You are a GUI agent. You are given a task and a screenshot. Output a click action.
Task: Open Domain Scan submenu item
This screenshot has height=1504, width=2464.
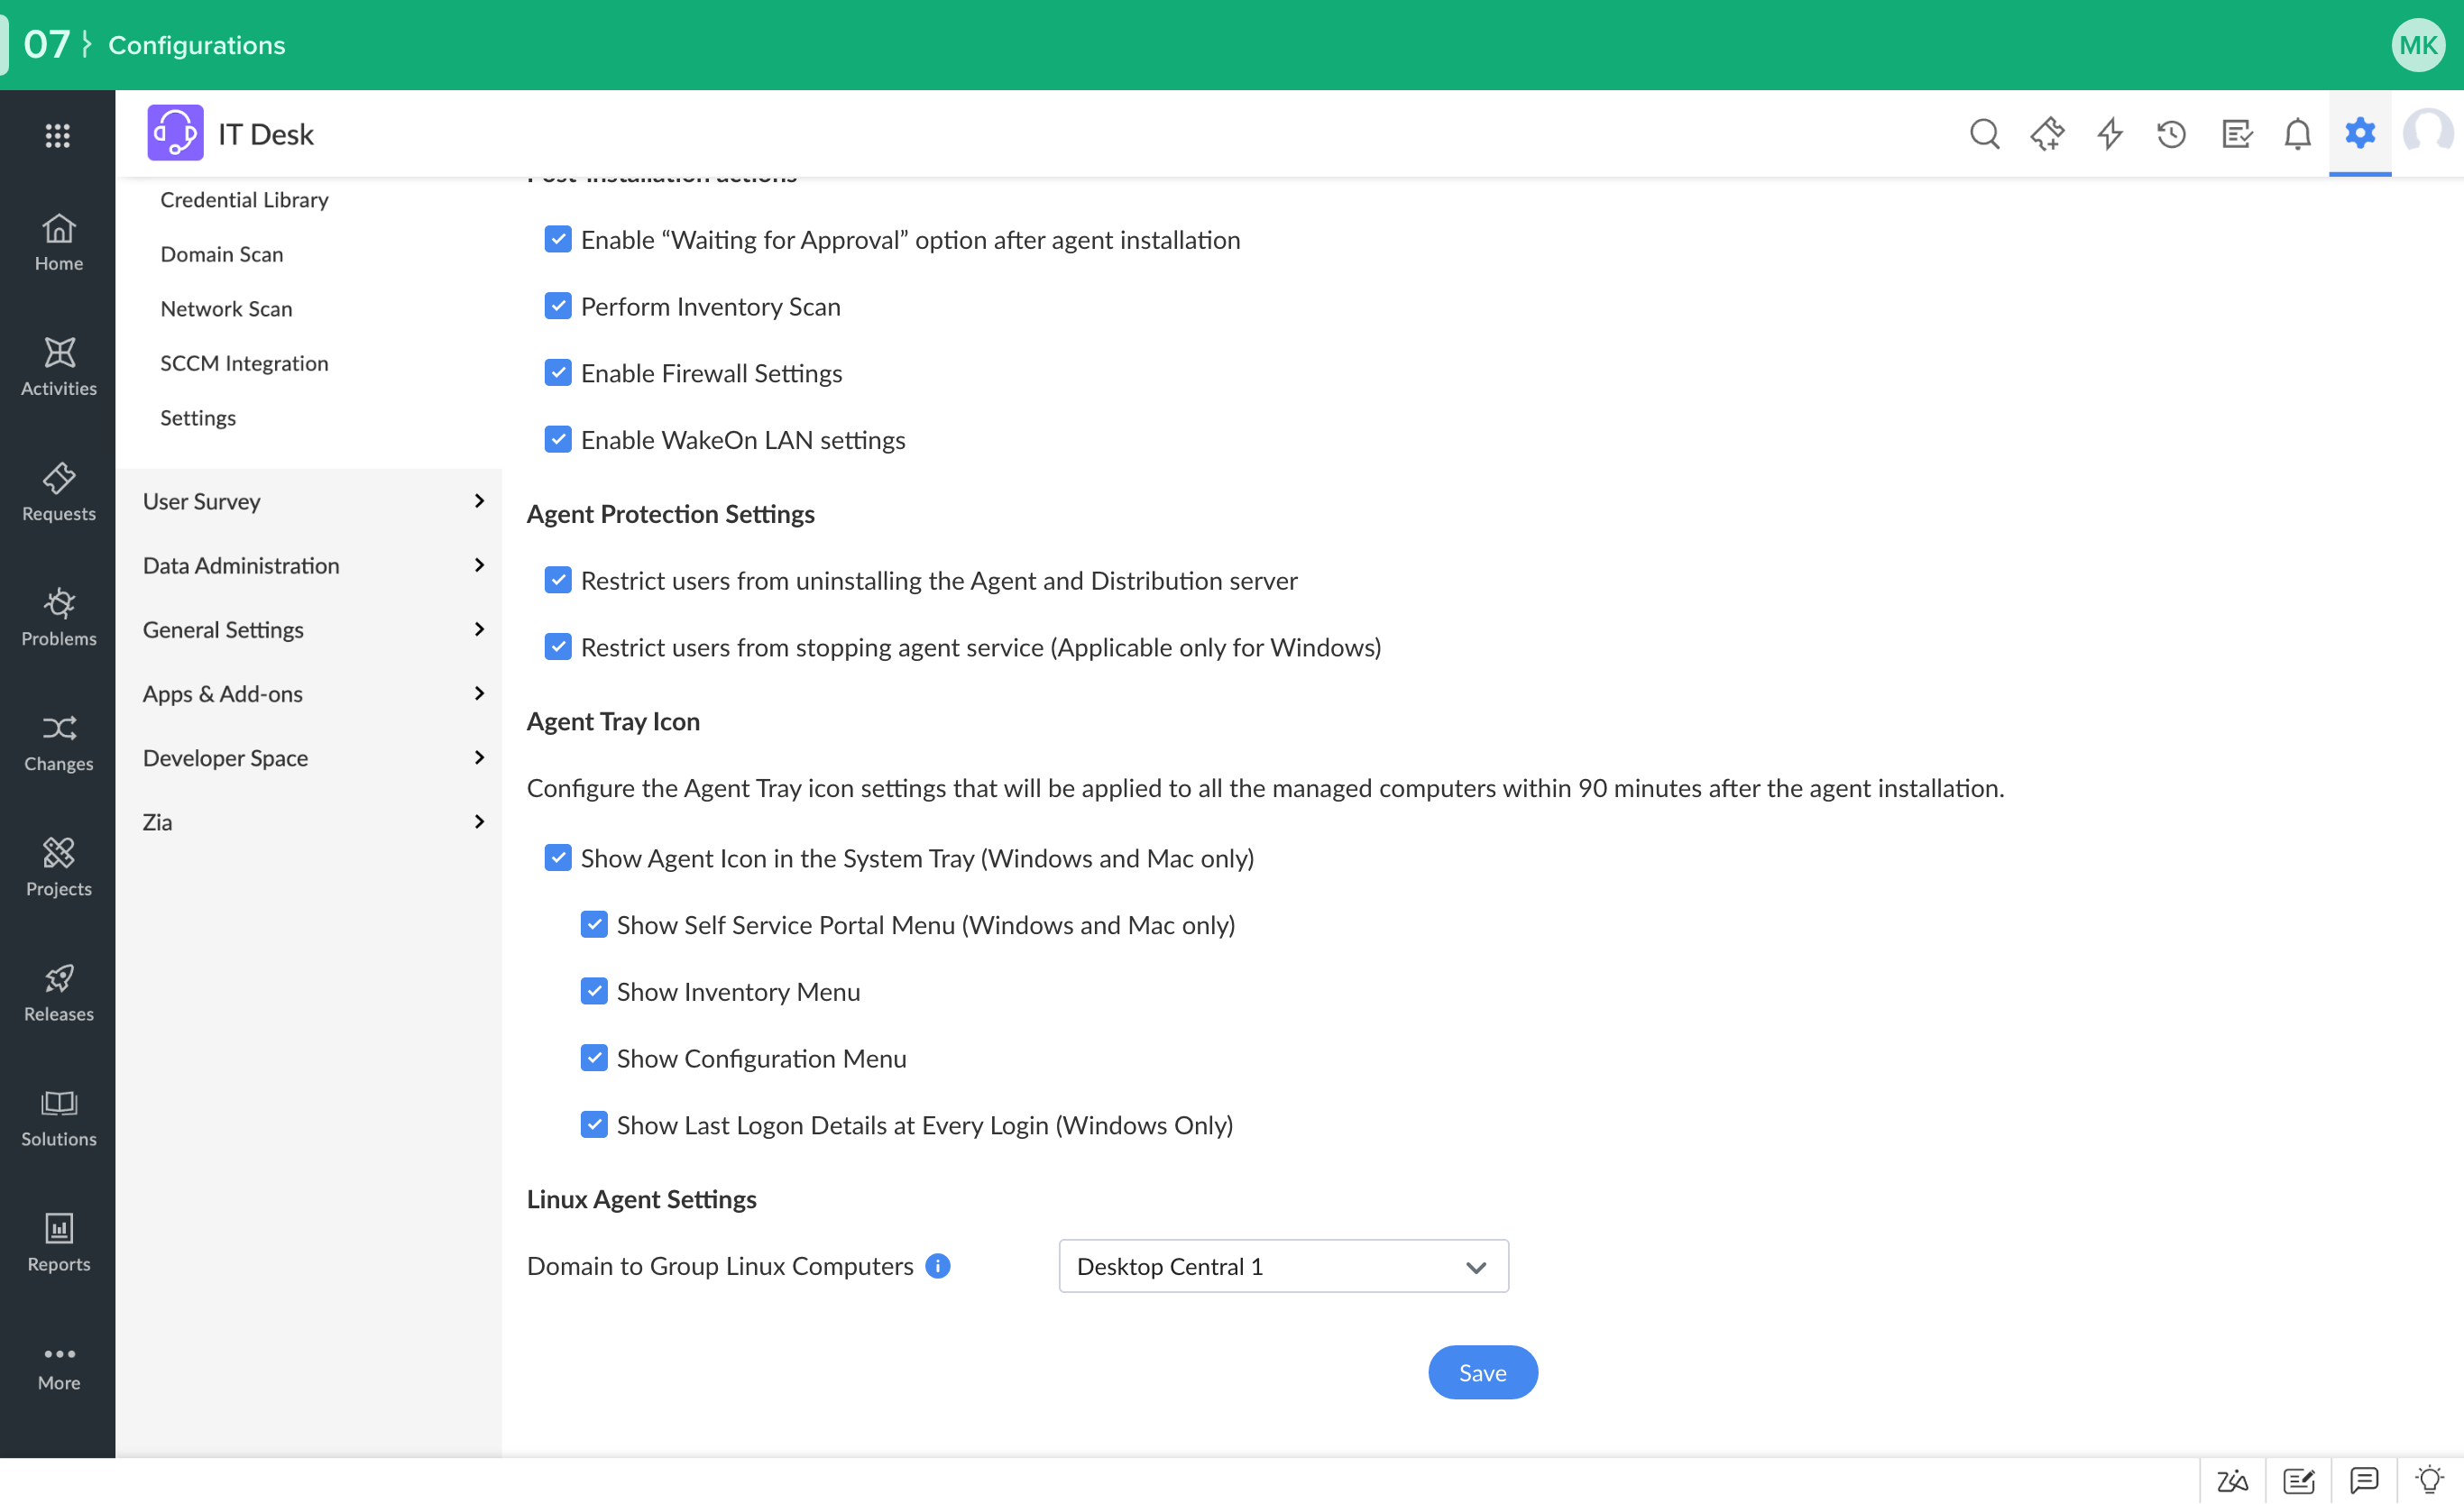[x=222, y=254]
